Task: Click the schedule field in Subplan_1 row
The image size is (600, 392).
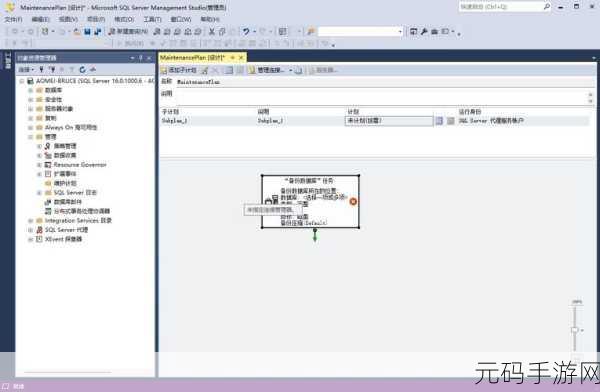Action: click(389, 121)
